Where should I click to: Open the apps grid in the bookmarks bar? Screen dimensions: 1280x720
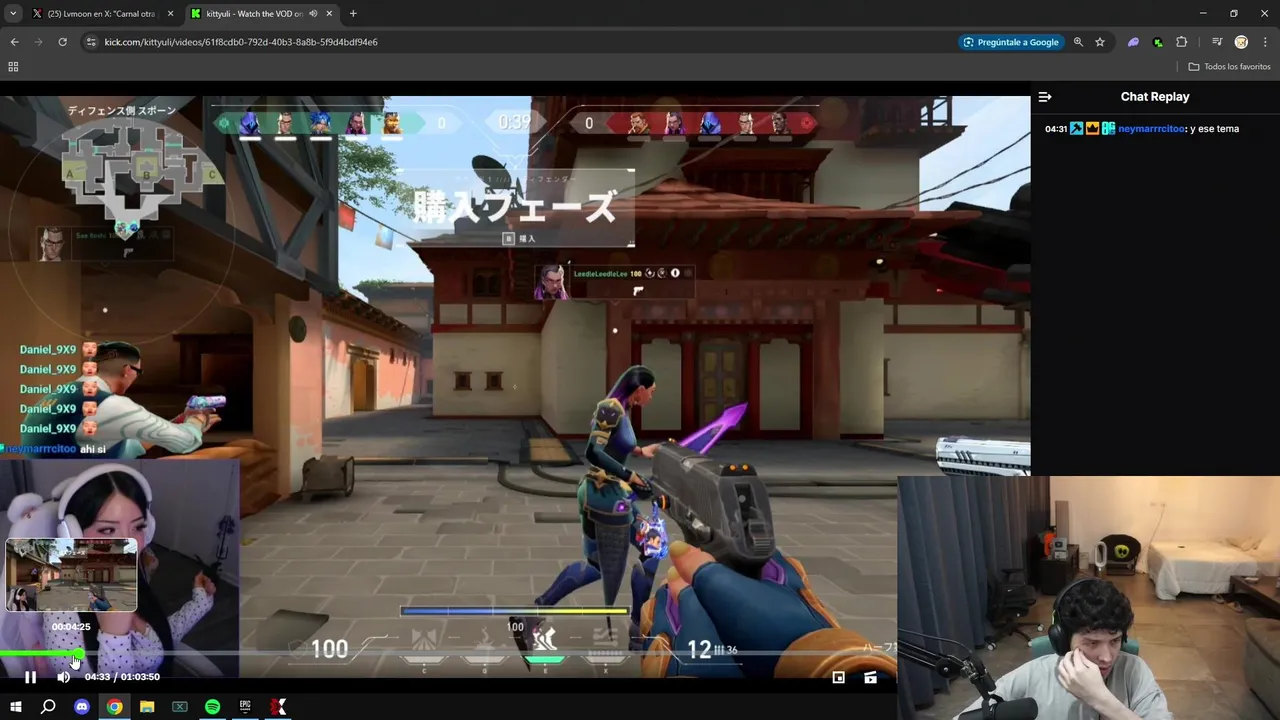[13, 67]
